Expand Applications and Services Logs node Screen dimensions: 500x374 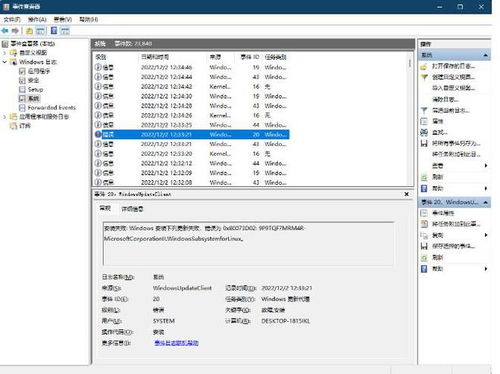(5, 117)
